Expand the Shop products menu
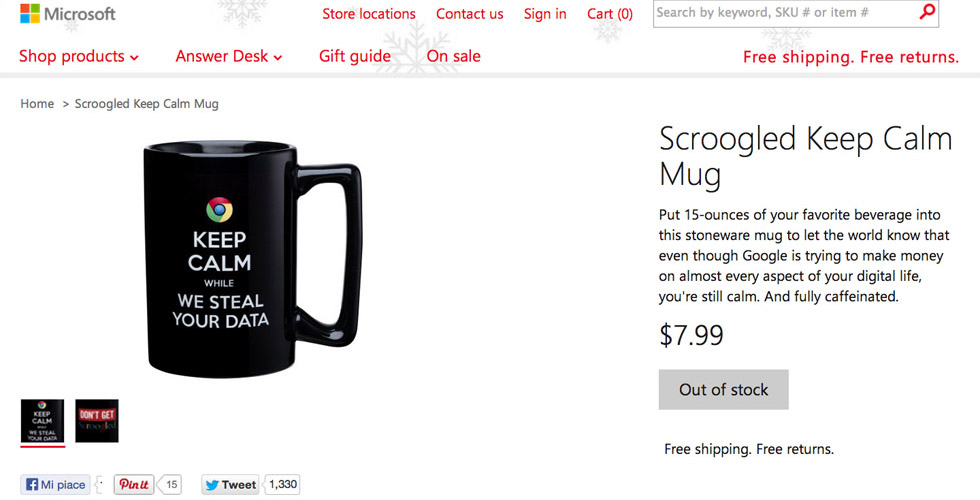Image resolution: width=980 pixels, height=500 pixels. click(x=79, y=56)
